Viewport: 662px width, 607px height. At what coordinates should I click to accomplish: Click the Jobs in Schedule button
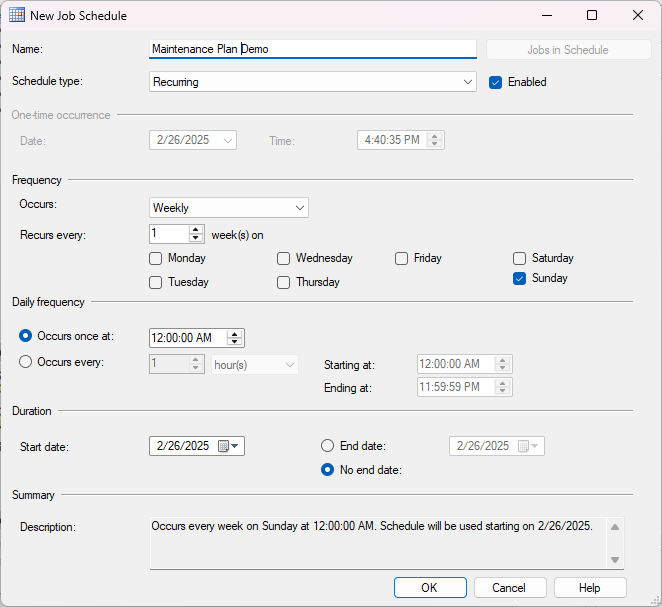568,50
